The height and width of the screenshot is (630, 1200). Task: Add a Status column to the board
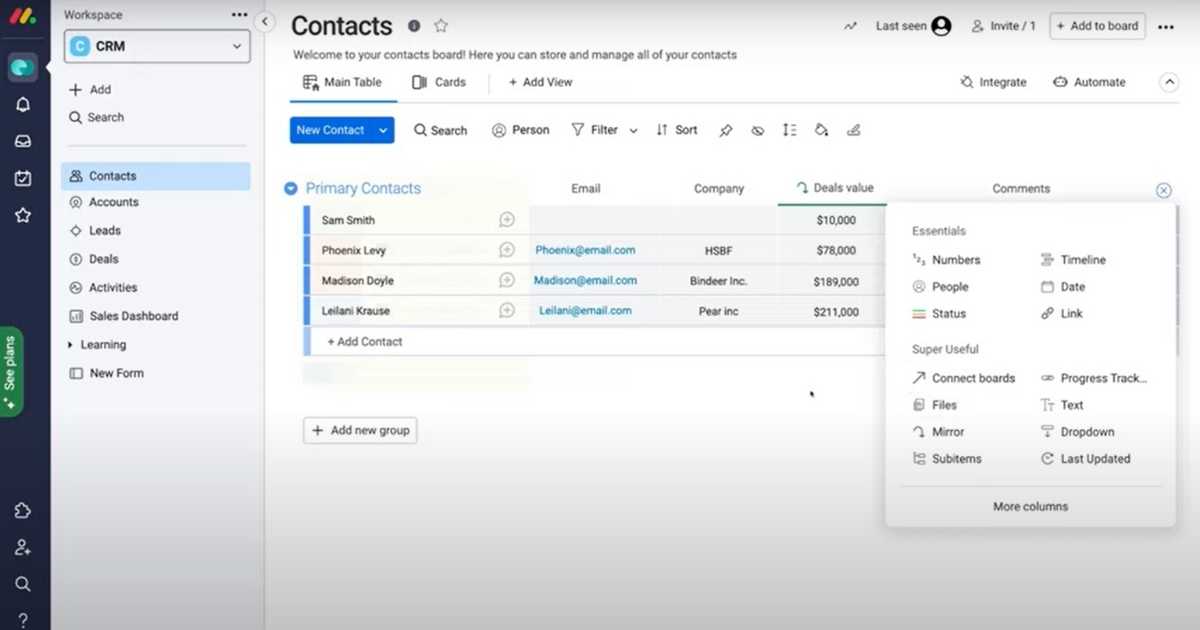pos(947,313)
